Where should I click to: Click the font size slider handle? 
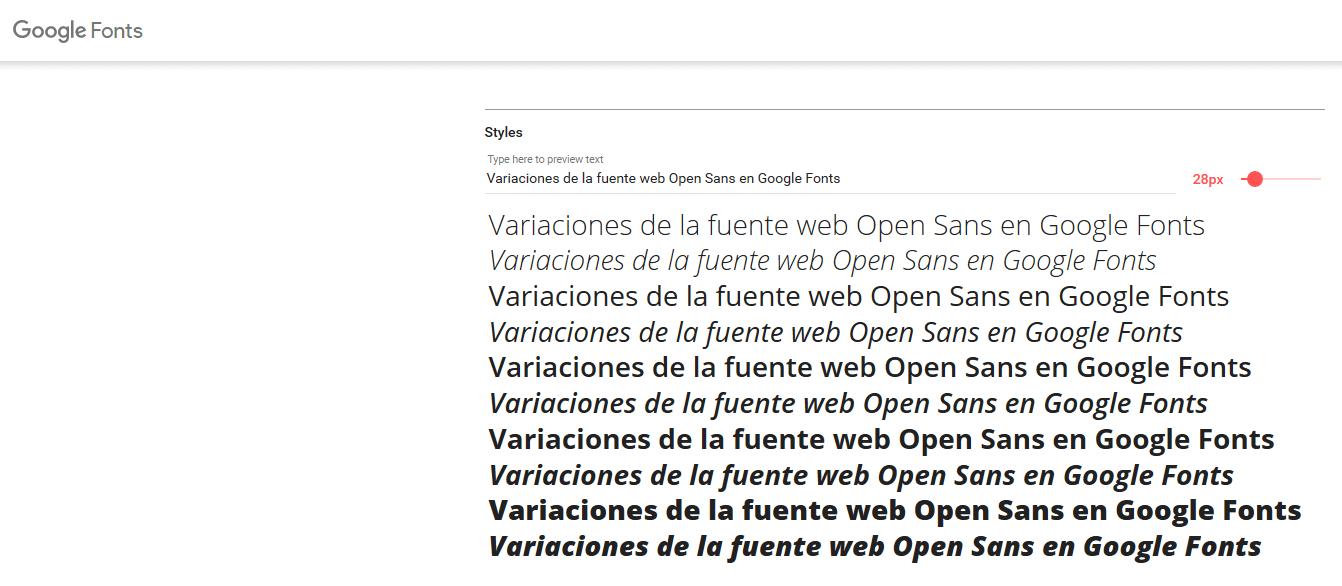click(1255, 179)
